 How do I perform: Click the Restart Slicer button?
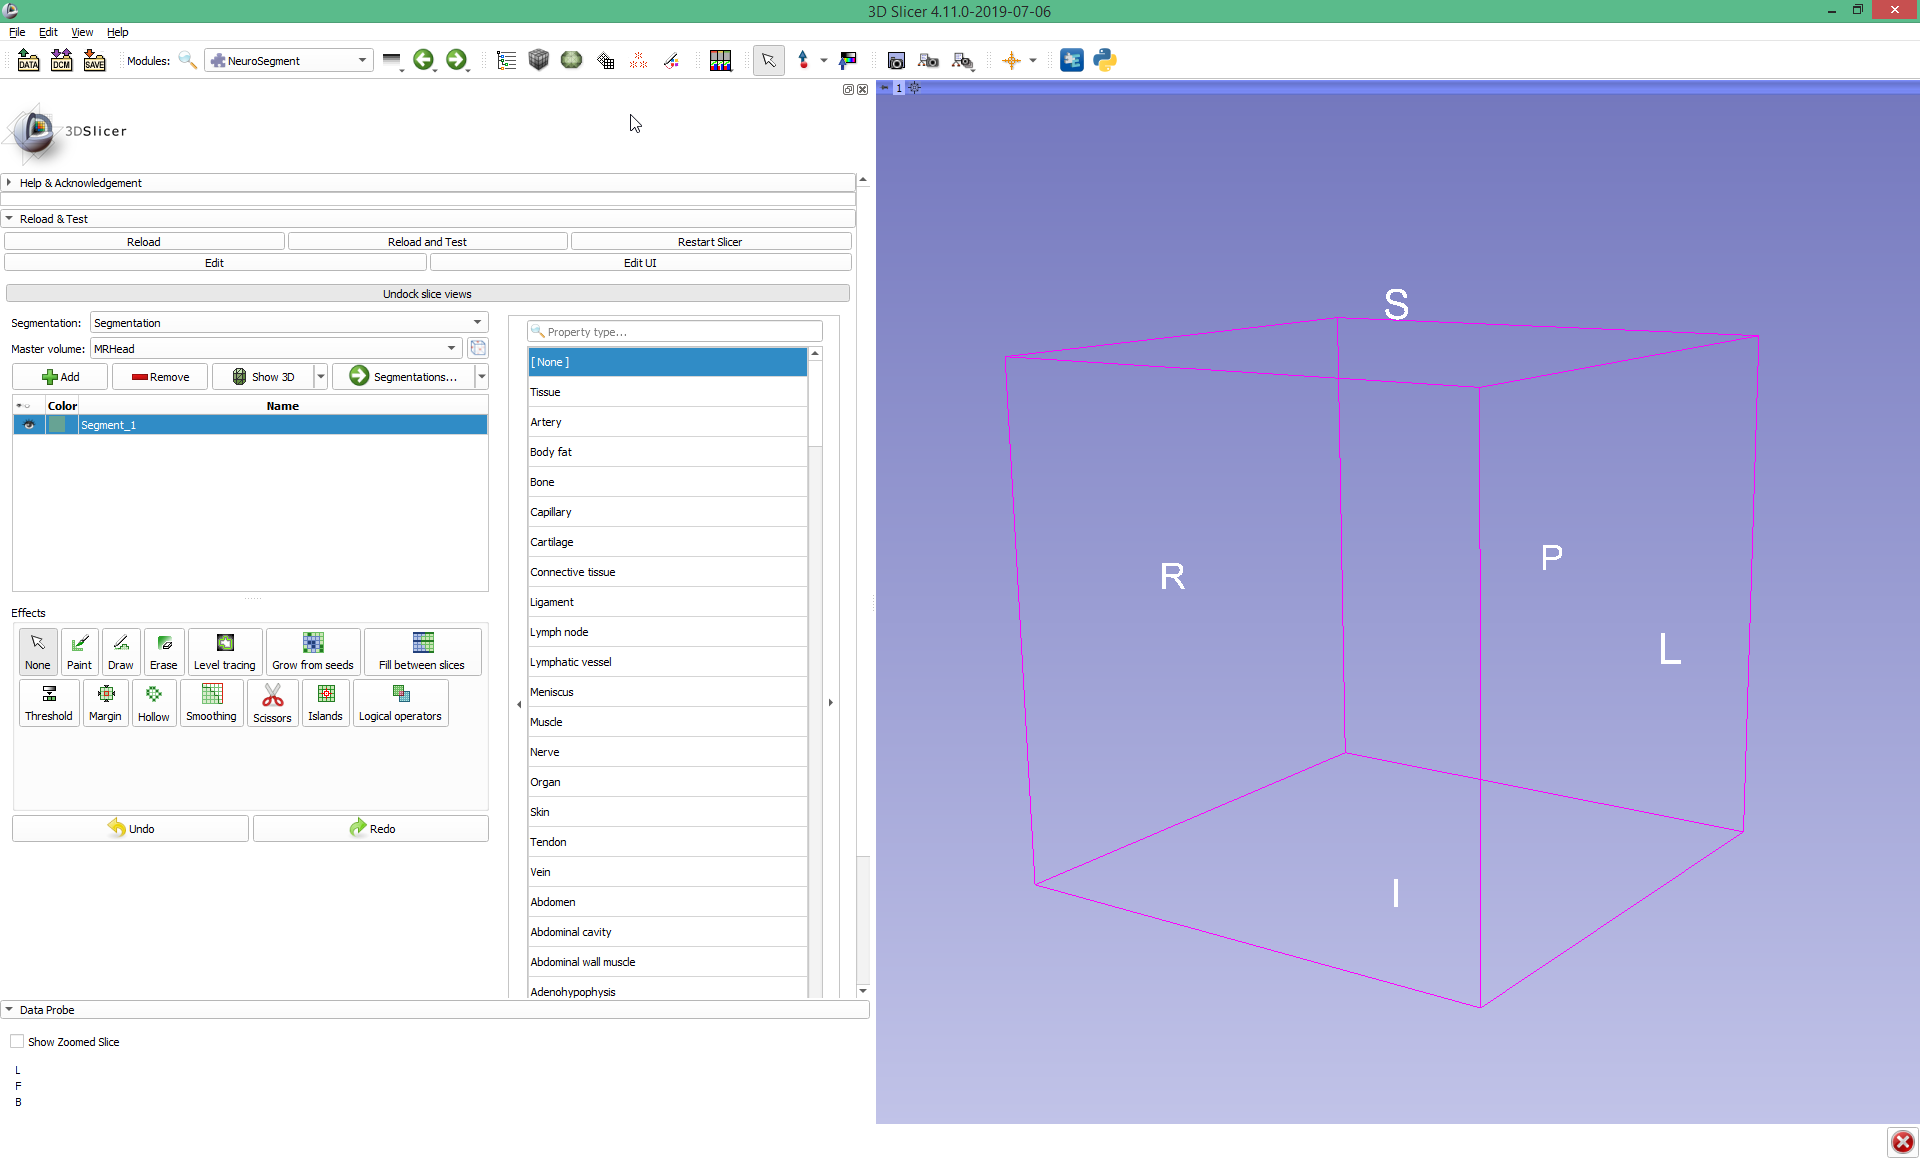point(710,241)
